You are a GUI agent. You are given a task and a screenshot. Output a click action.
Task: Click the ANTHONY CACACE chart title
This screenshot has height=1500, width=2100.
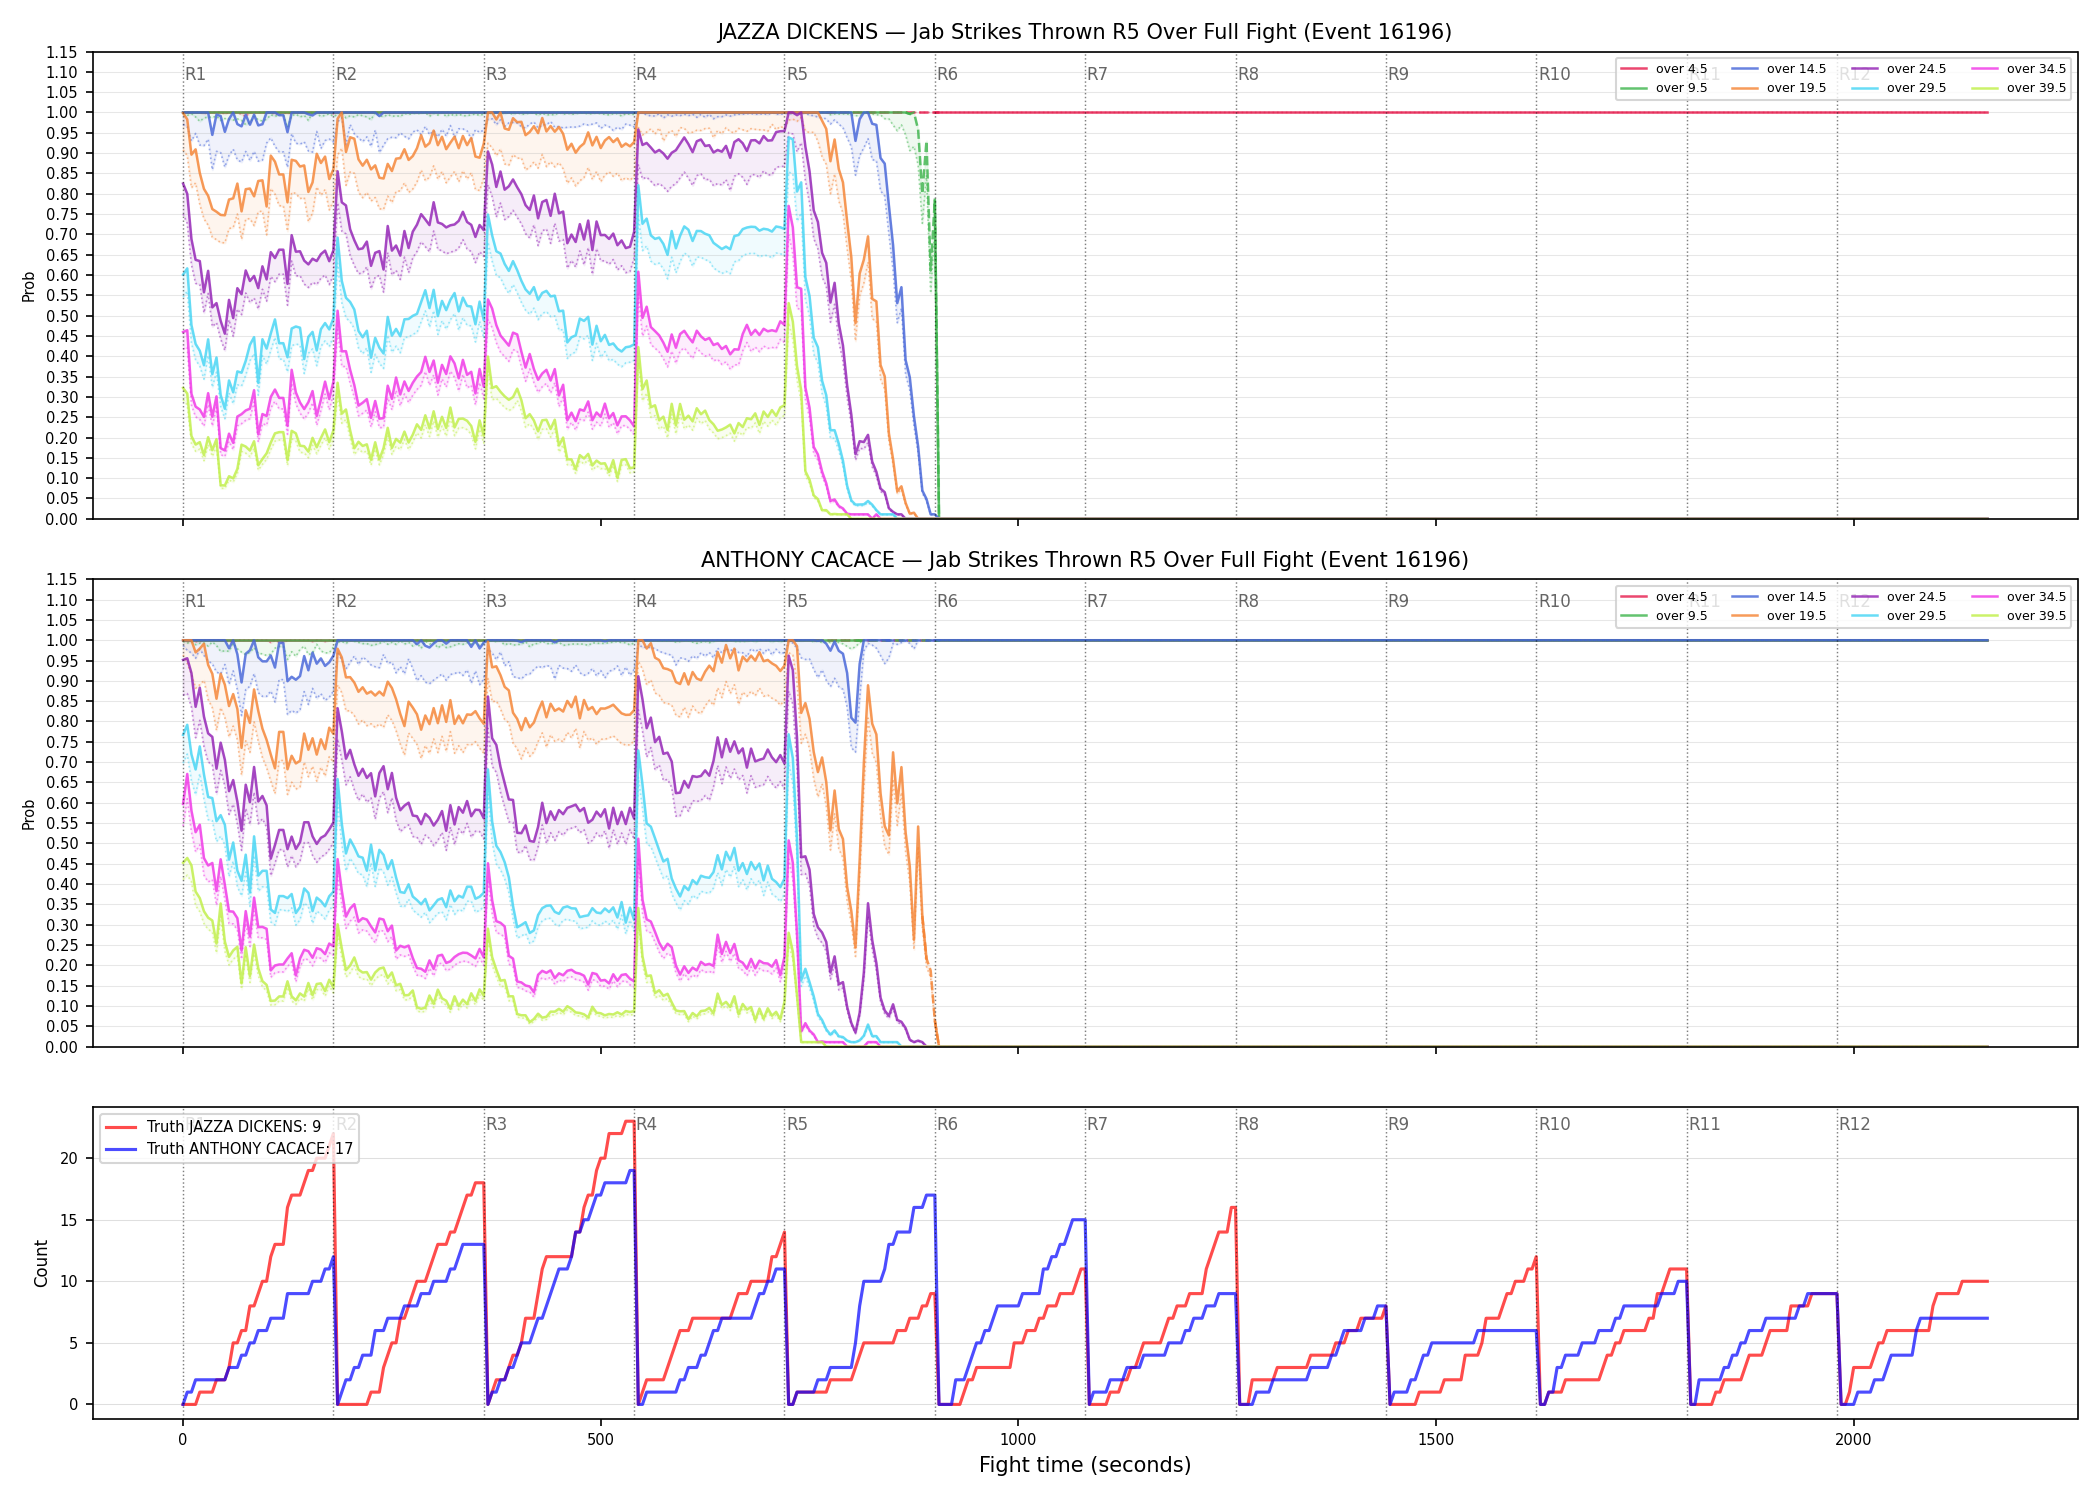click(x=1084, y=560)
